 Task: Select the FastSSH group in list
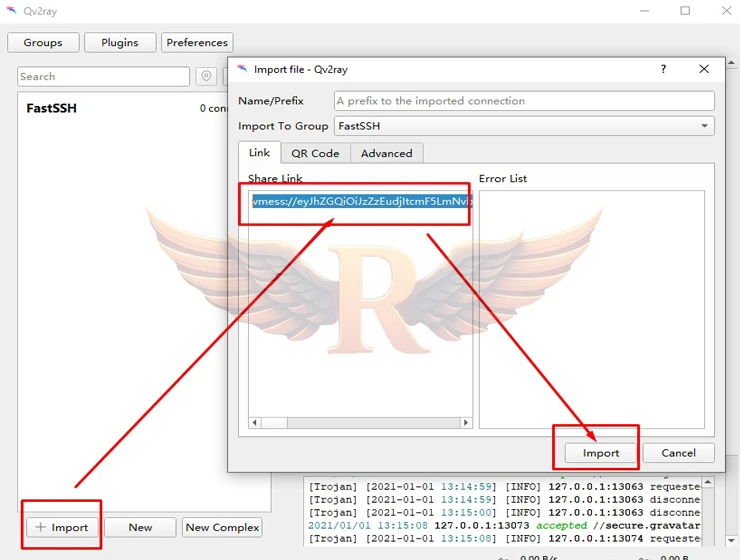tap(52, 108)
